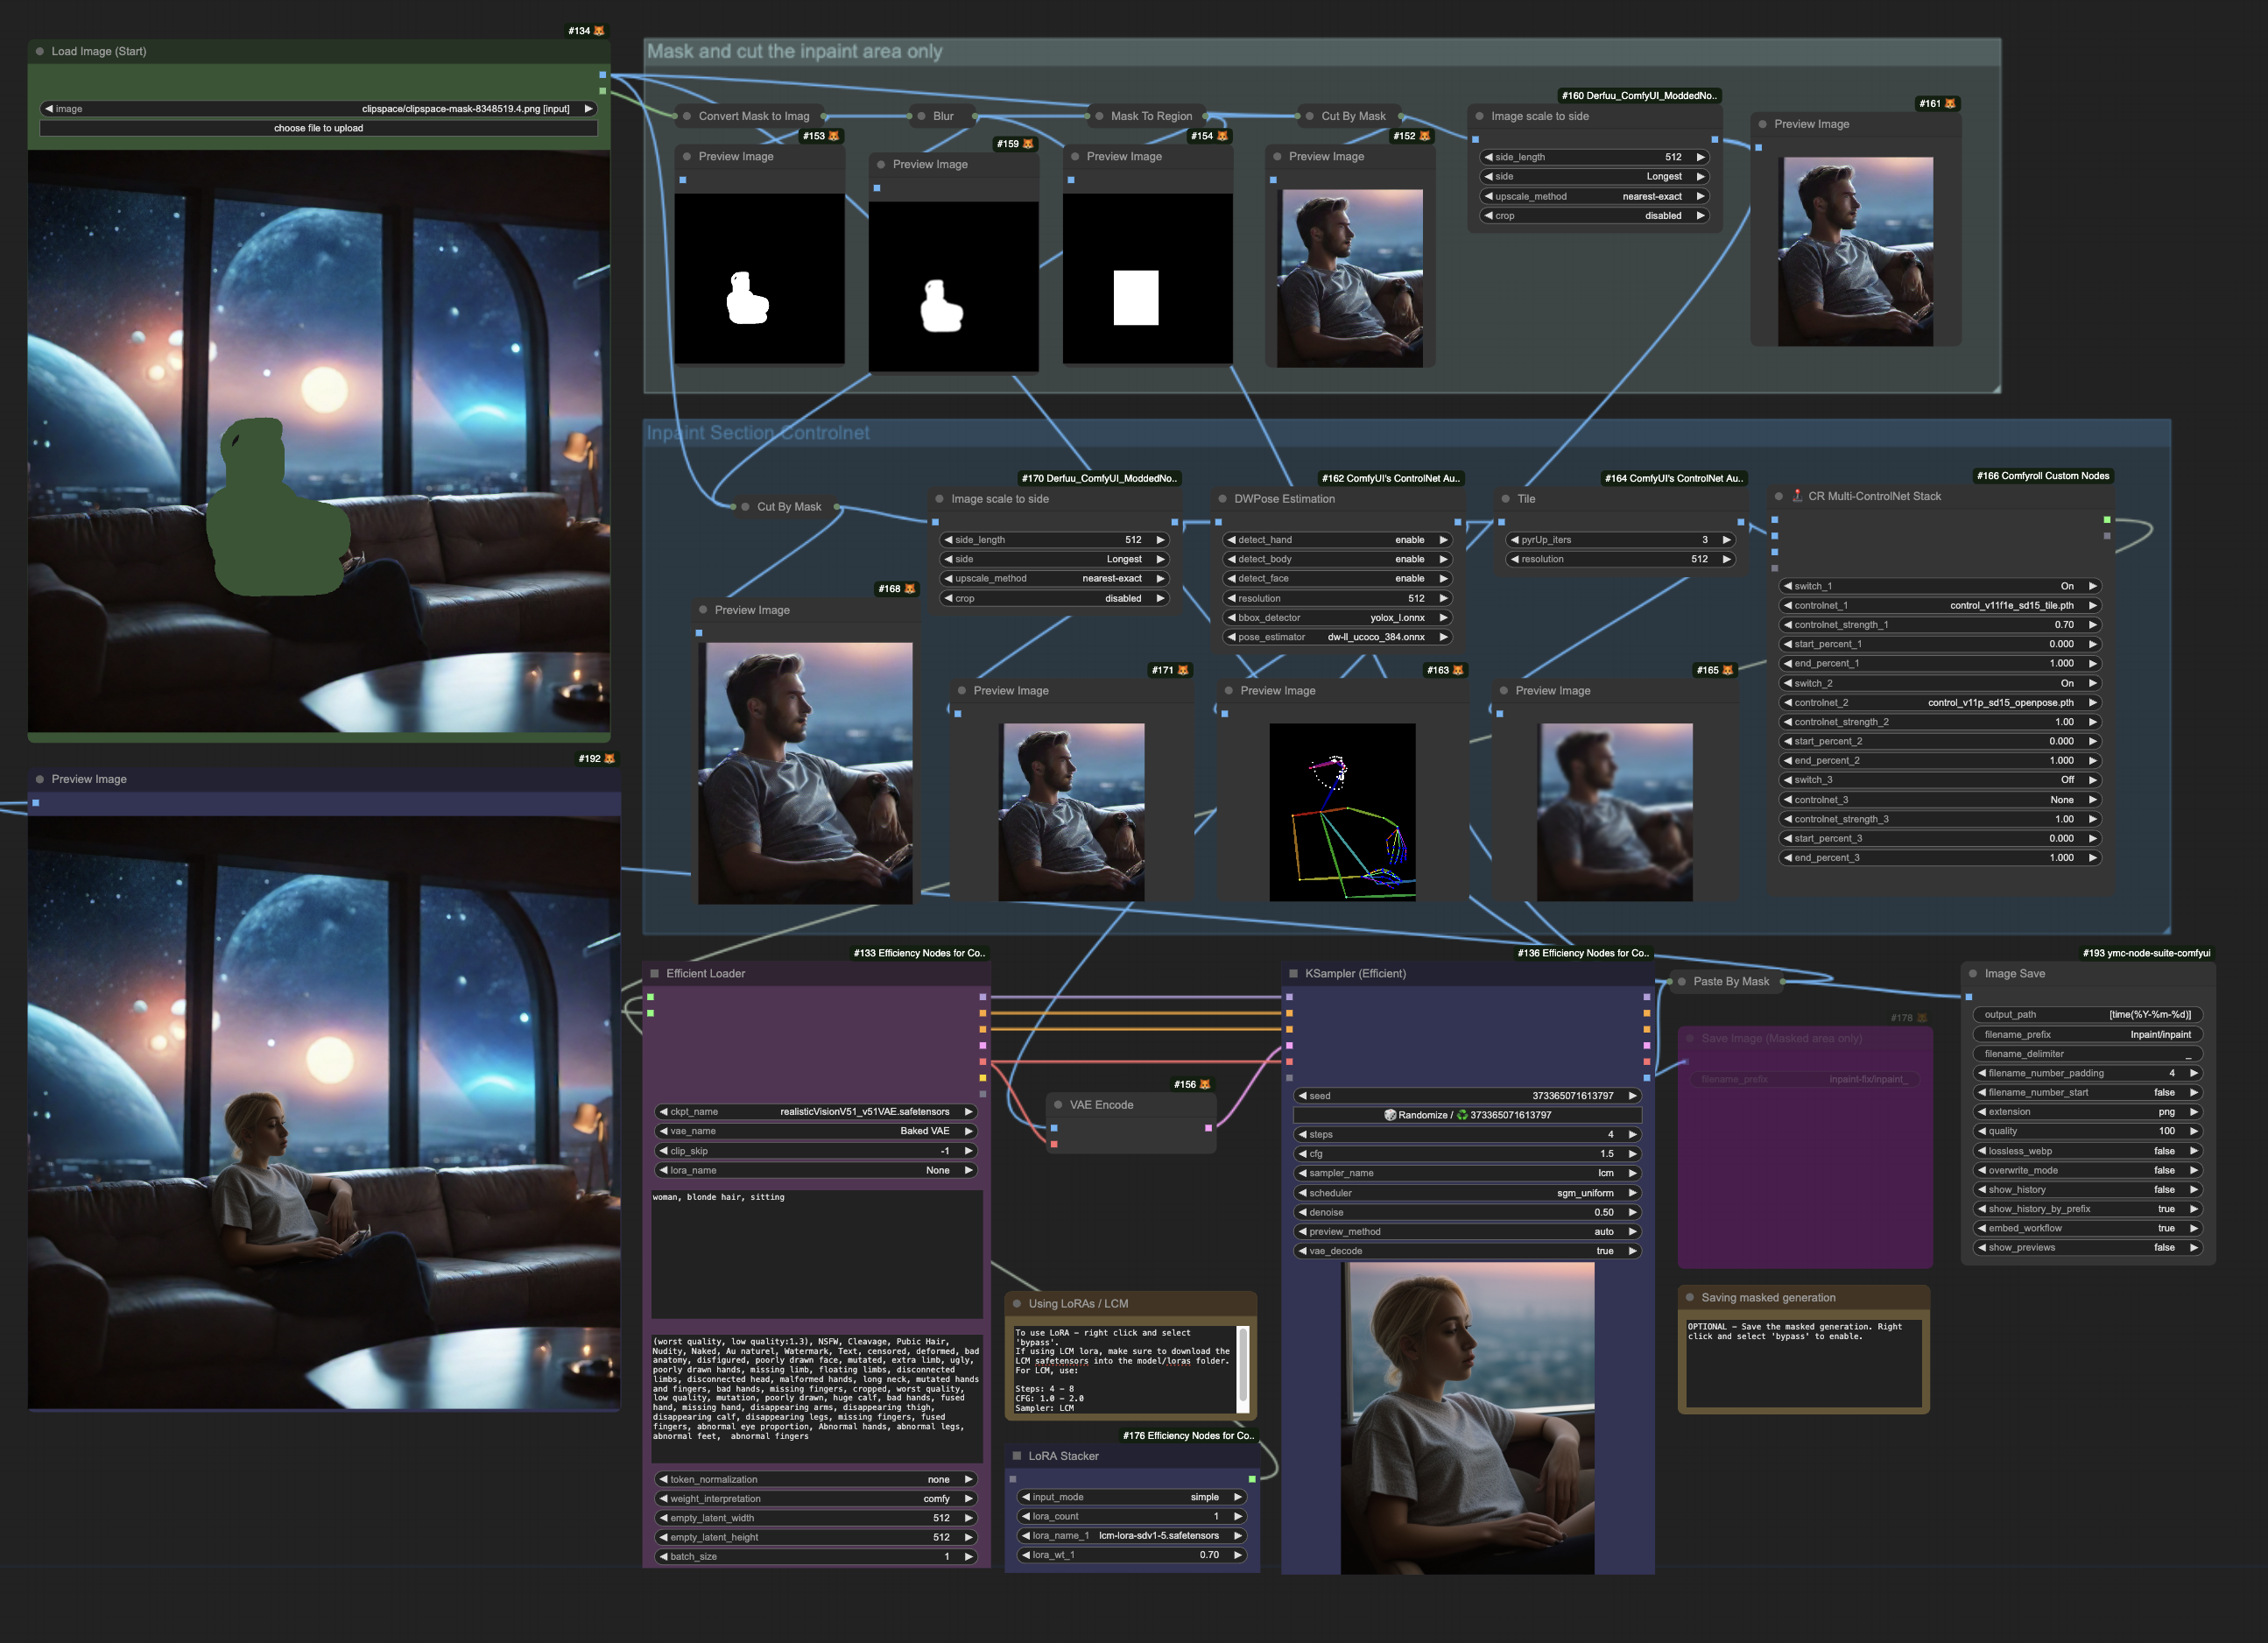This screenshot has height=1643, width=2268.
Task: Click the Randomize seed button
Action: click(x=1467, y=1115)
